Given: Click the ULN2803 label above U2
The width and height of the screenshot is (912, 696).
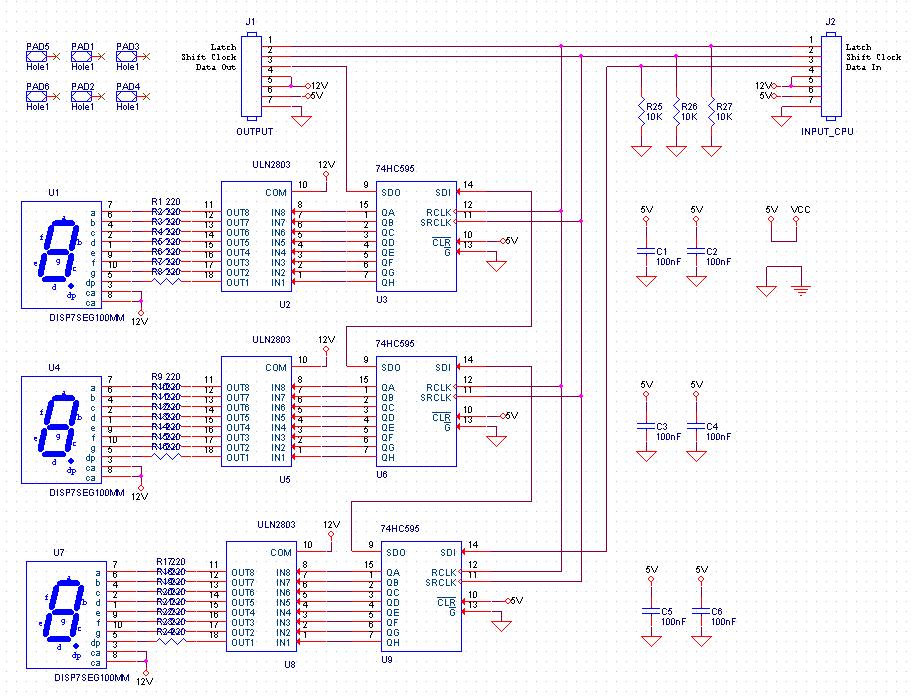Looking at the screenshot, I should 271,165.
